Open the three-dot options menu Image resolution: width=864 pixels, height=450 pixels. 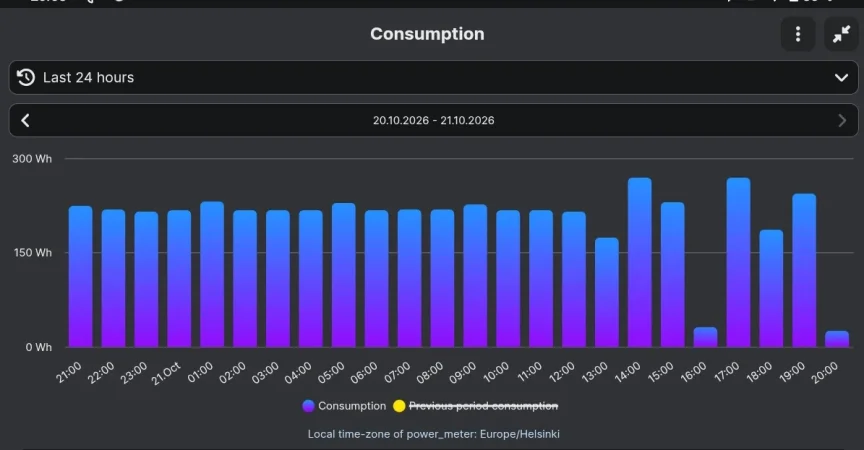pos(798,34)
